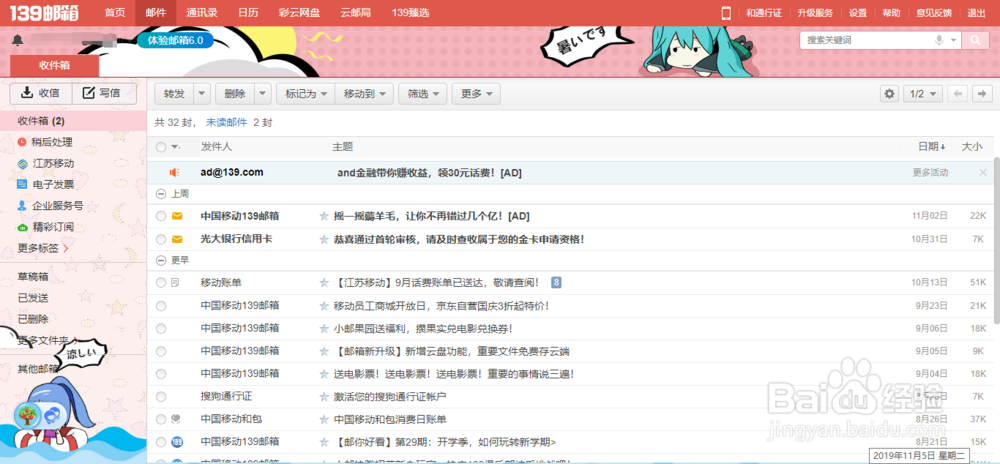Star the 搜狗通行证 activation email

(x=324, y=396)
